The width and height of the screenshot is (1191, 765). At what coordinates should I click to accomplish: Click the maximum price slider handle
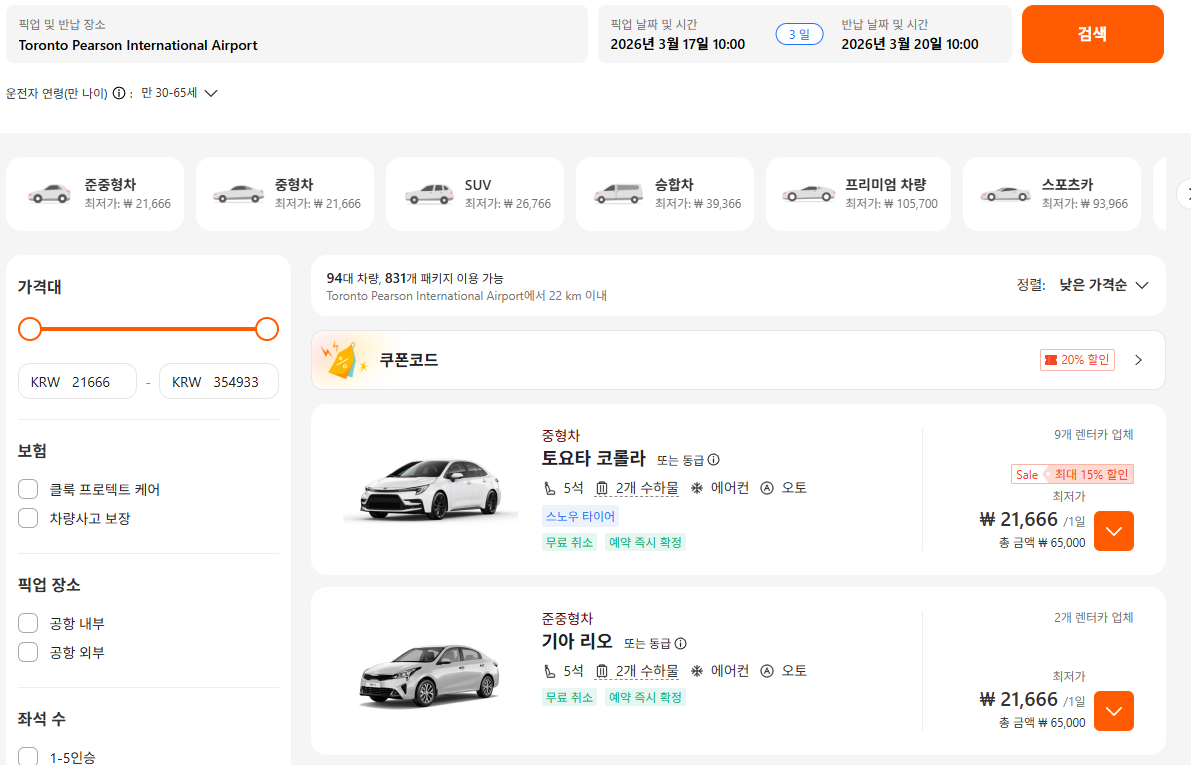267,329
